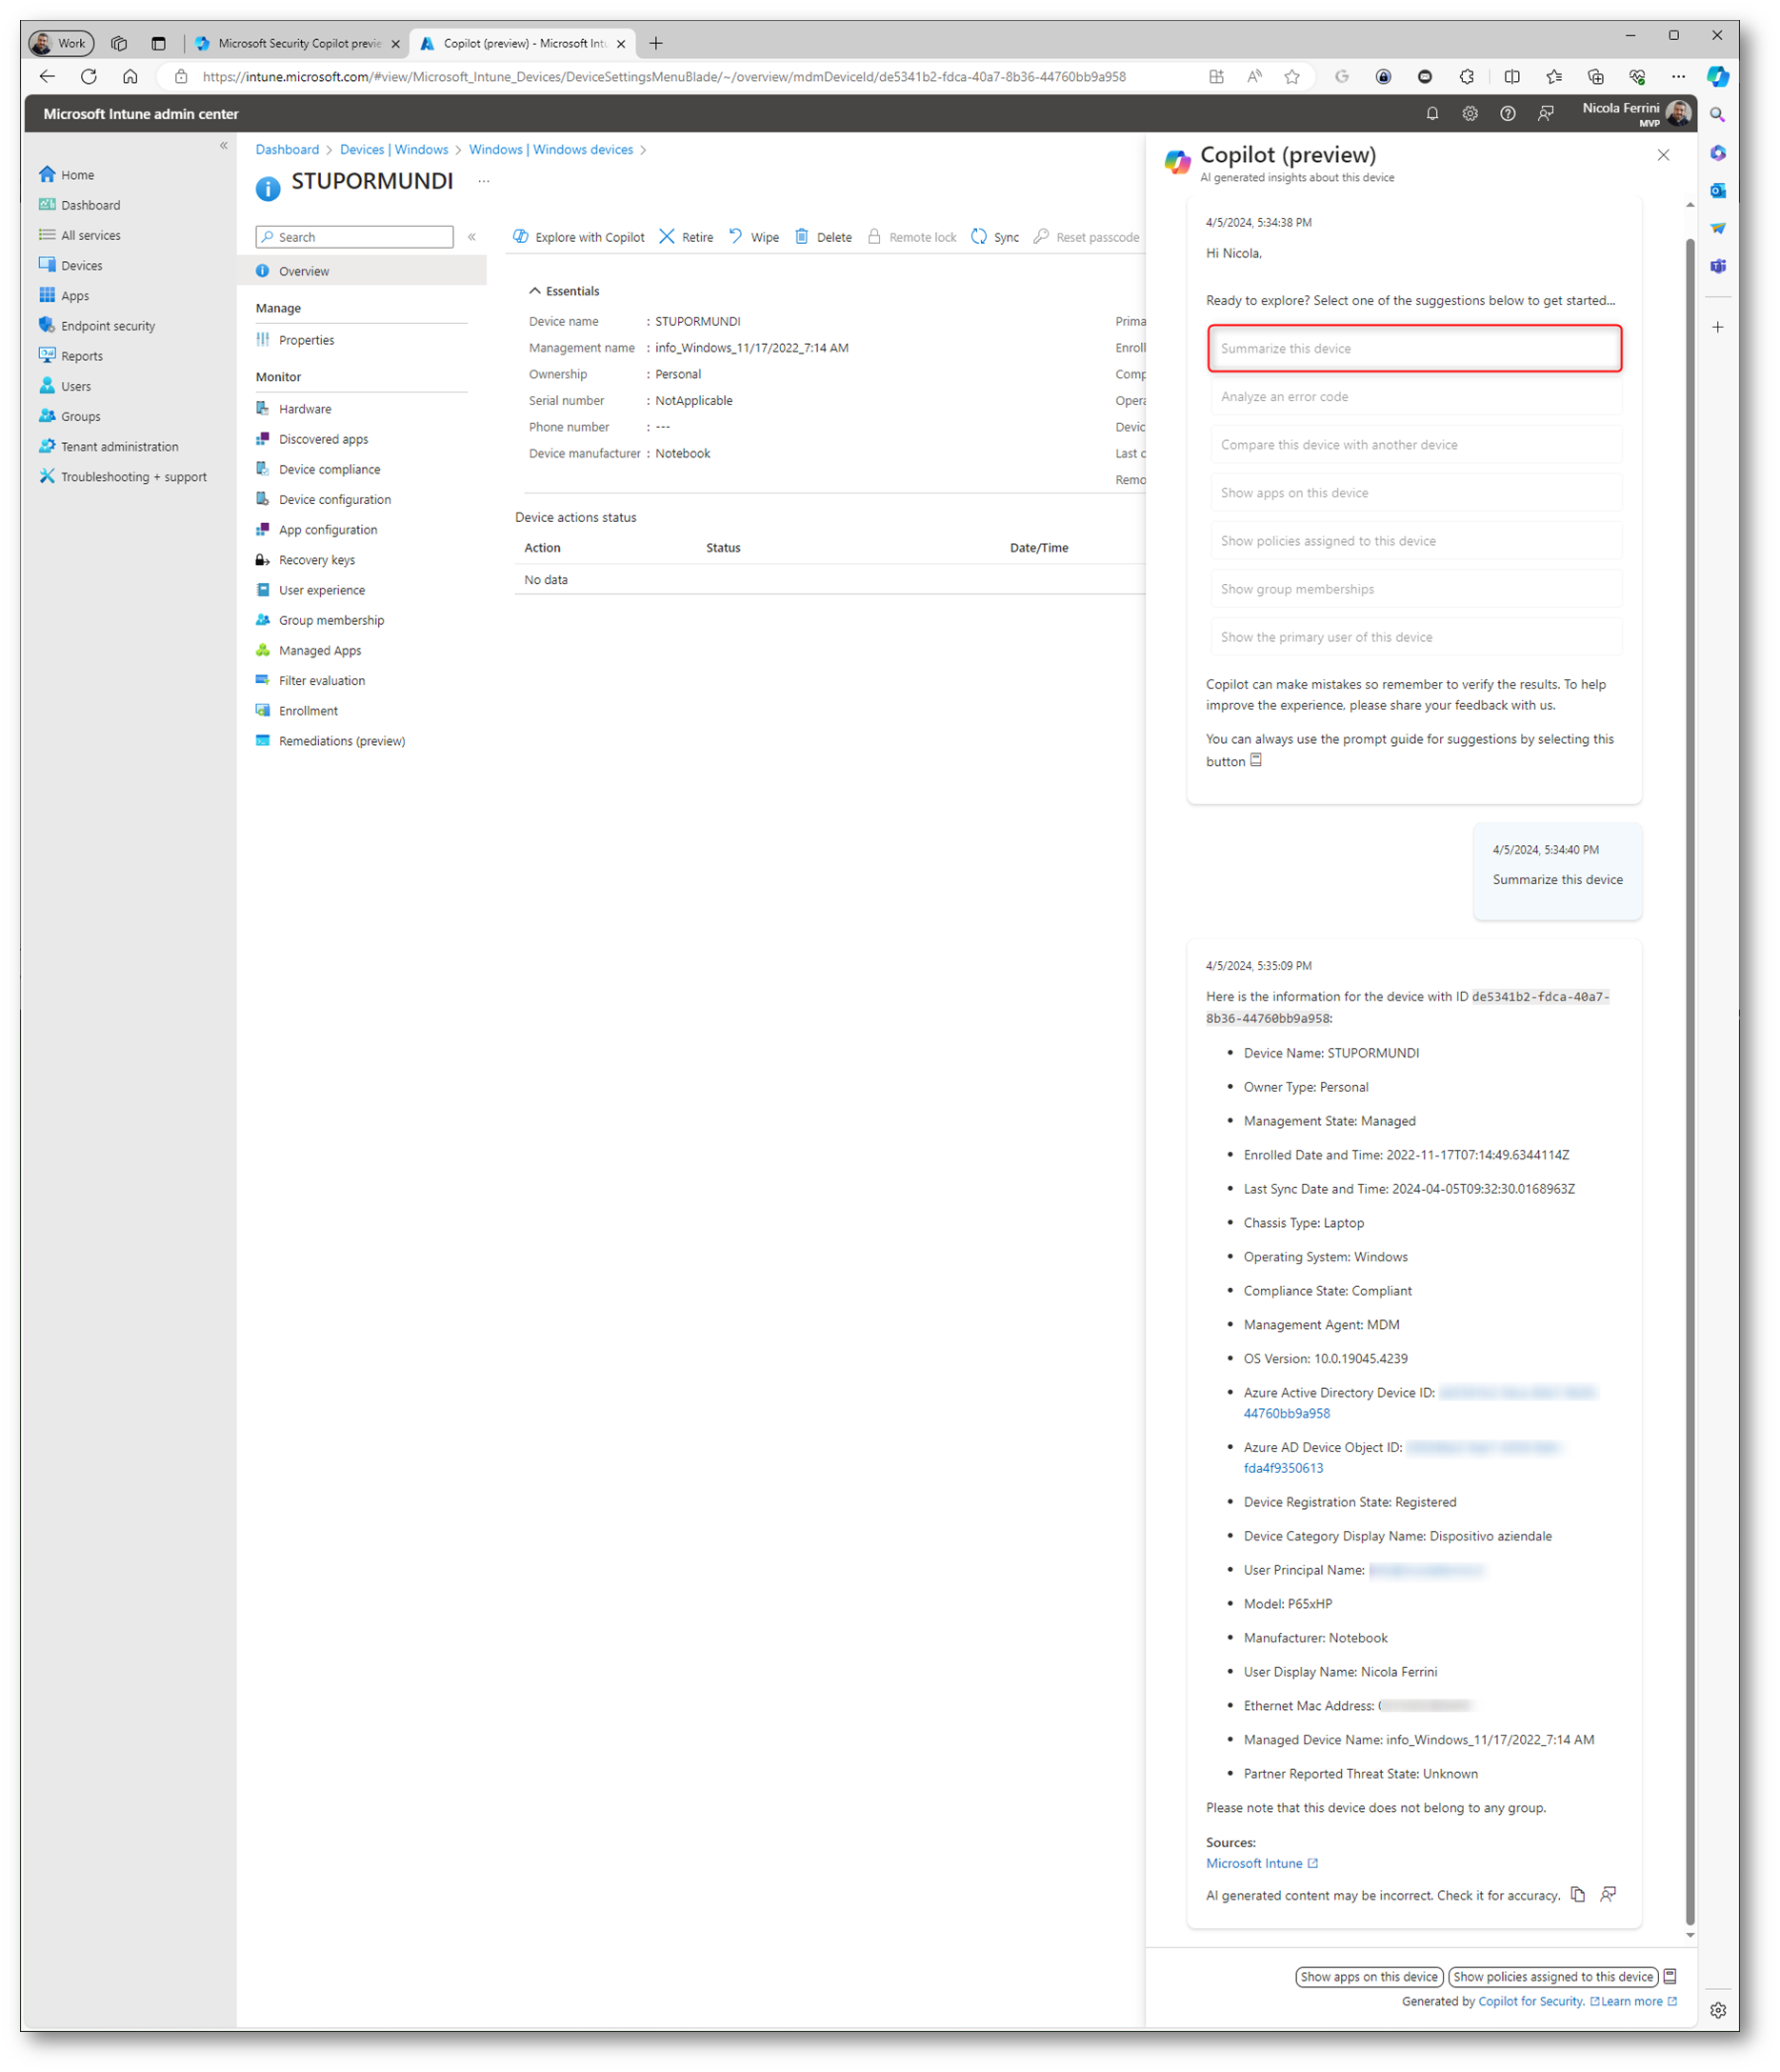This screenshot has height=2072, width=1780.
Task: Click Show policies assigned to this device button
Action: (1553, 1976)
